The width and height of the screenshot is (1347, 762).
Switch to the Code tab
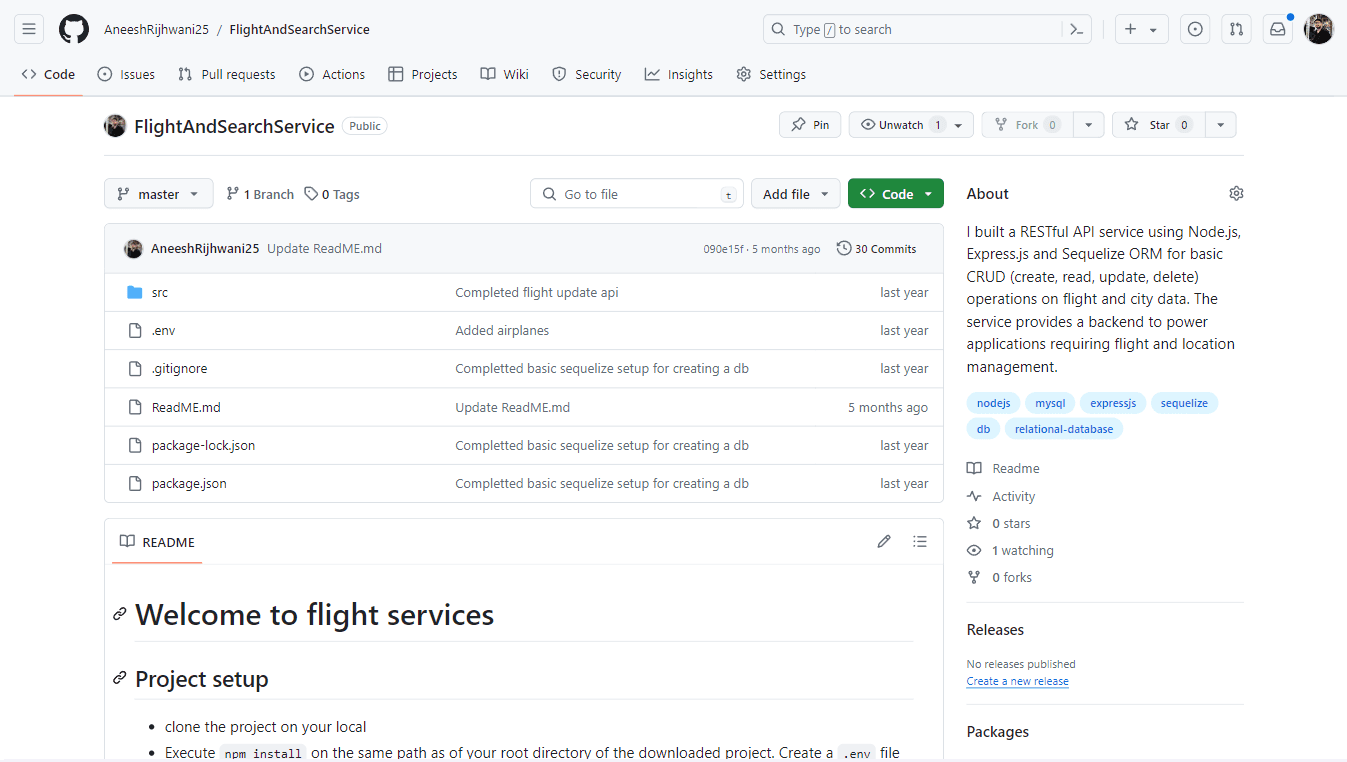click(x=48, y=74)
